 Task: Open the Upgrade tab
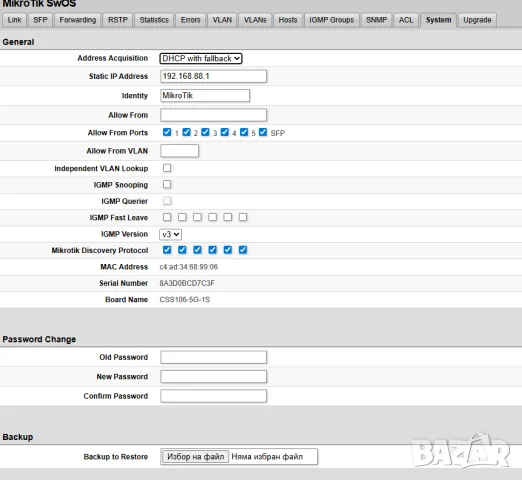click(477, 20)
